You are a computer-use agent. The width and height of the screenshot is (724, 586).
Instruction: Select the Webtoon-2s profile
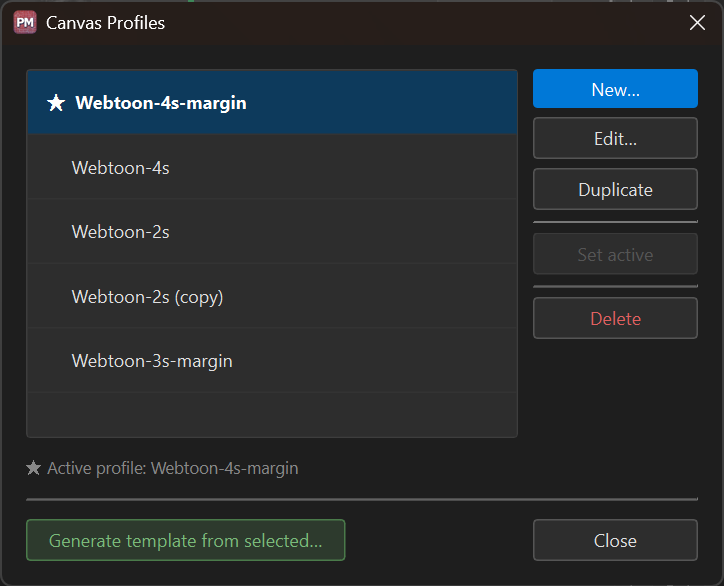coord(272,231)
